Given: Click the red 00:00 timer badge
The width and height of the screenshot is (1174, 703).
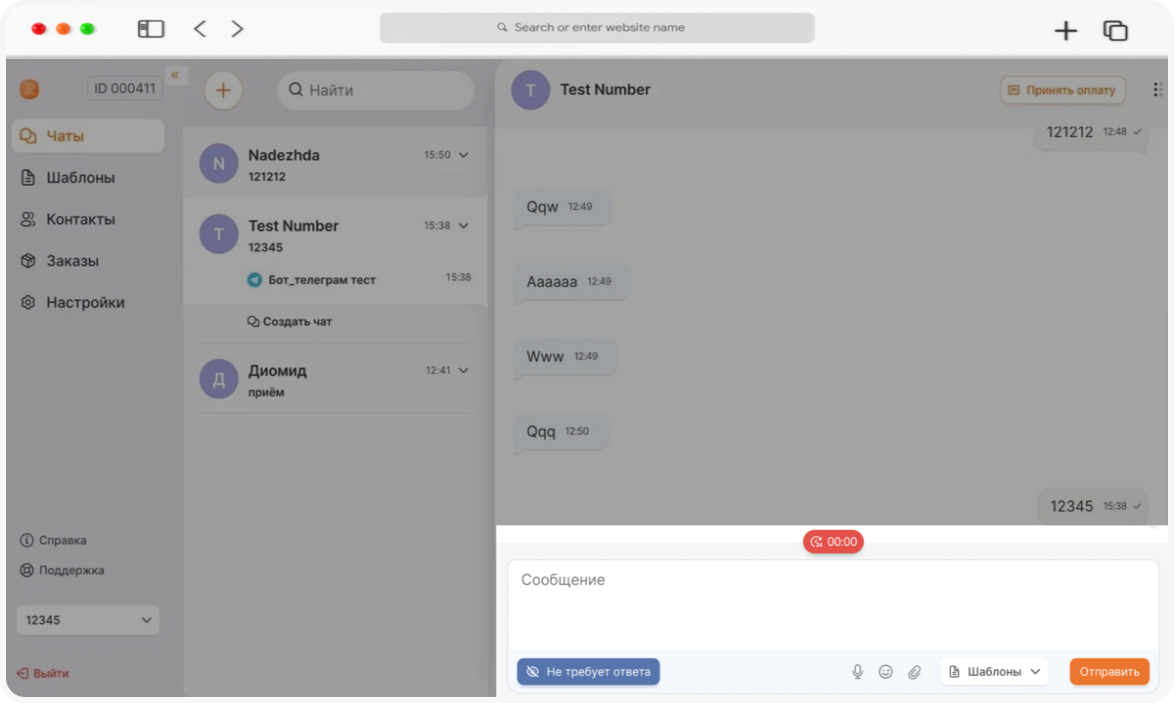Looking at the screenshot, I should (833, 541).
